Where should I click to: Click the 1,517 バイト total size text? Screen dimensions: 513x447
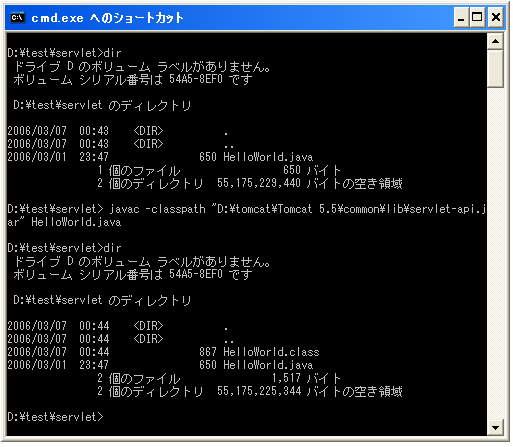click(x=306, y=378)
